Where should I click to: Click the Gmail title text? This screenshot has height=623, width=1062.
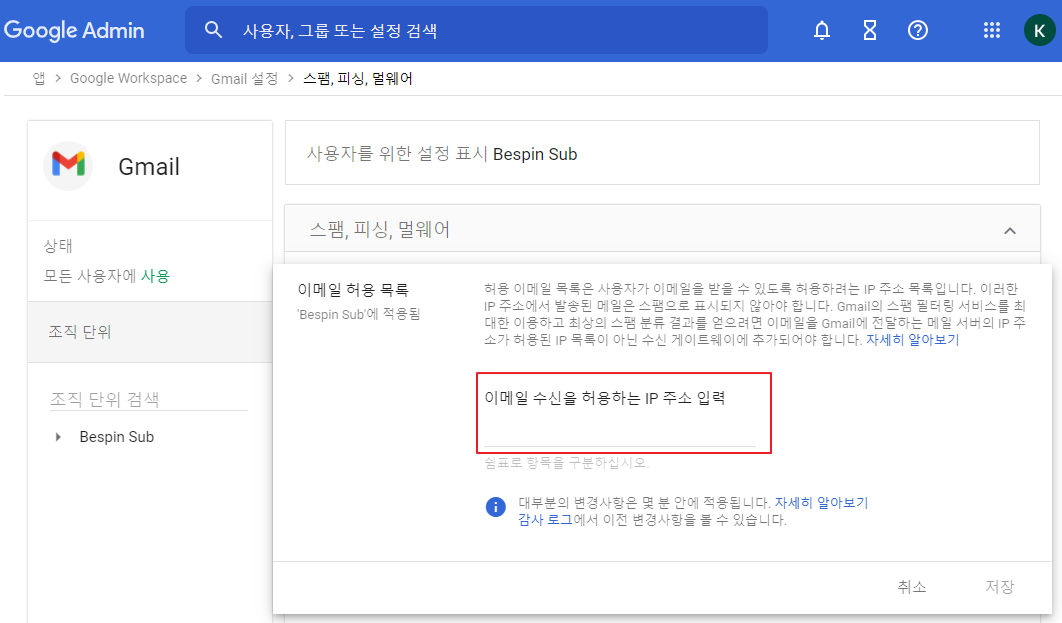149,167
